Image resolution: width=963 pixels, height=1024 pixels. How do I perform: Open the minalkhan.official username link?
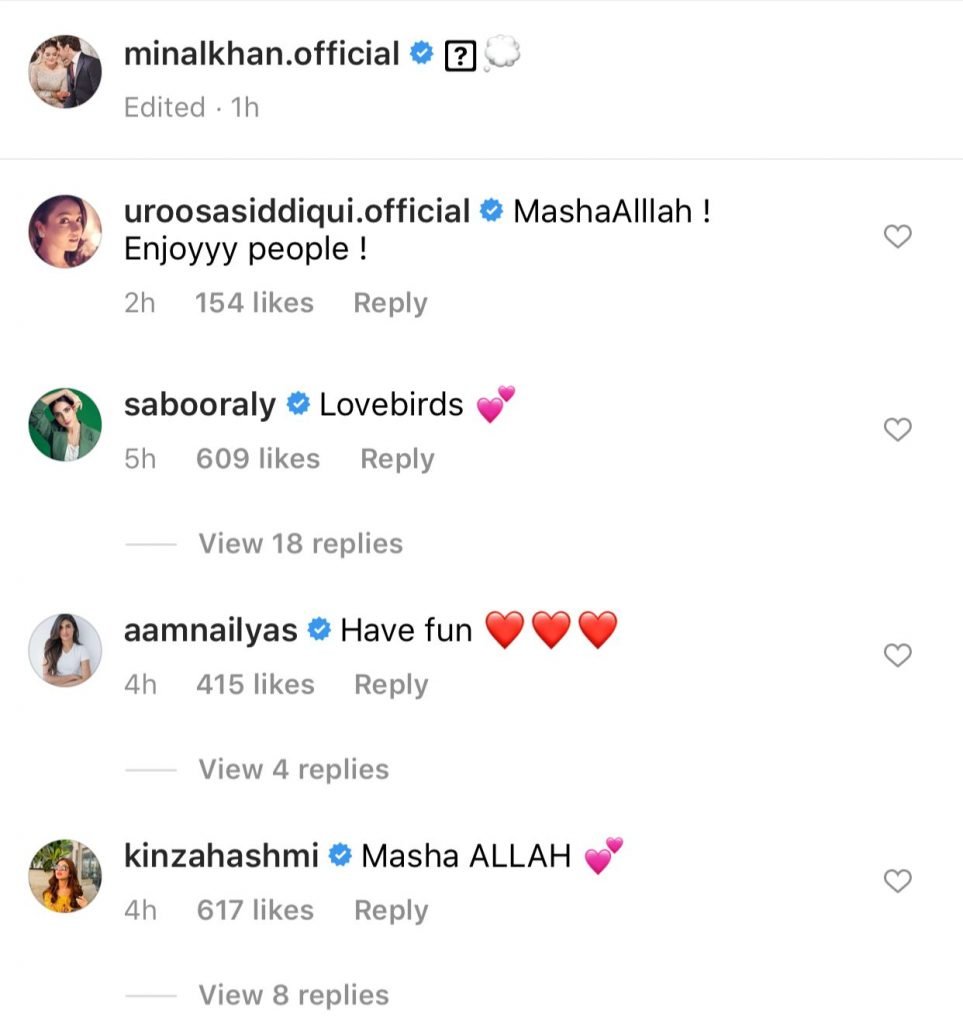(262, 54)
